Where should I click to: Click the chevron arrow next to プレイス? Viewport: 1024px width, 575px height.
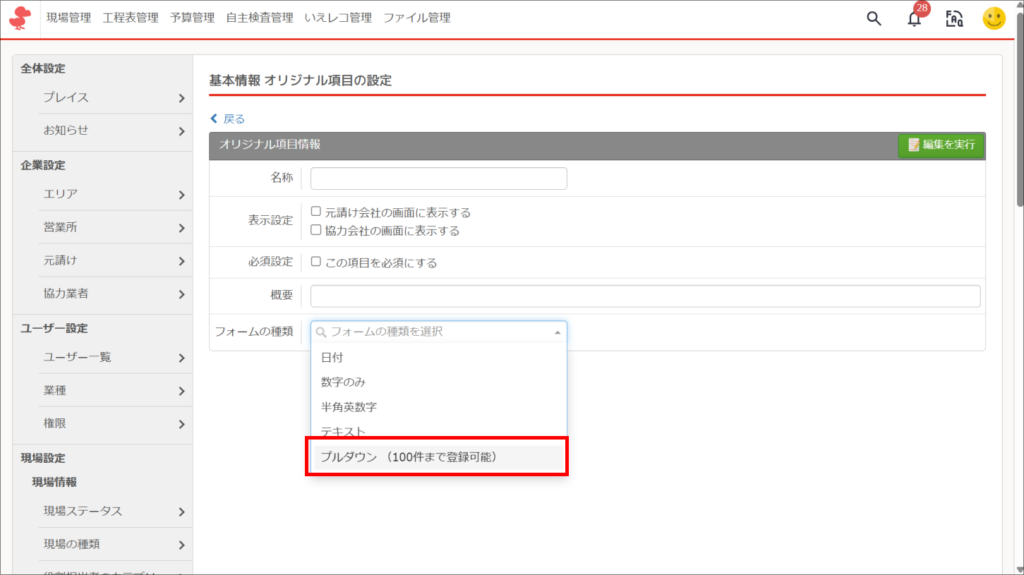pos(181,98)
